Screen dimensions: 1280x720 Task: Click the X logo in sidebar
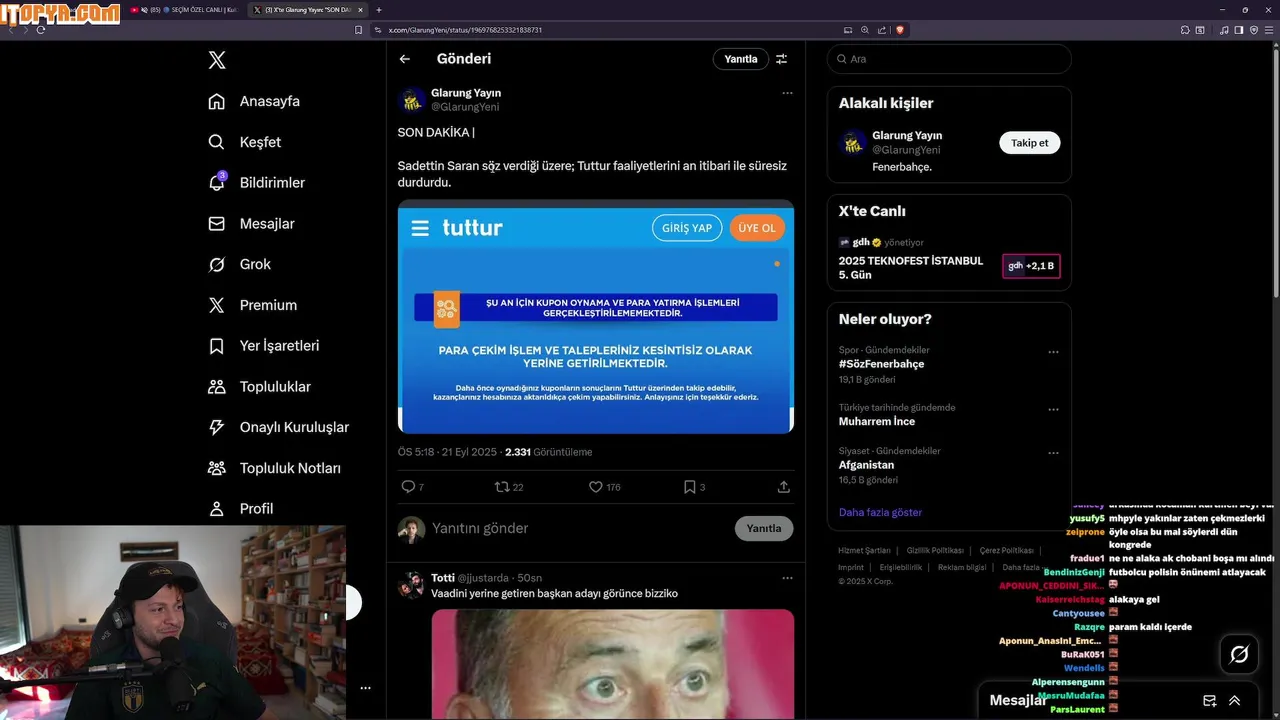[x=217, y=60]
